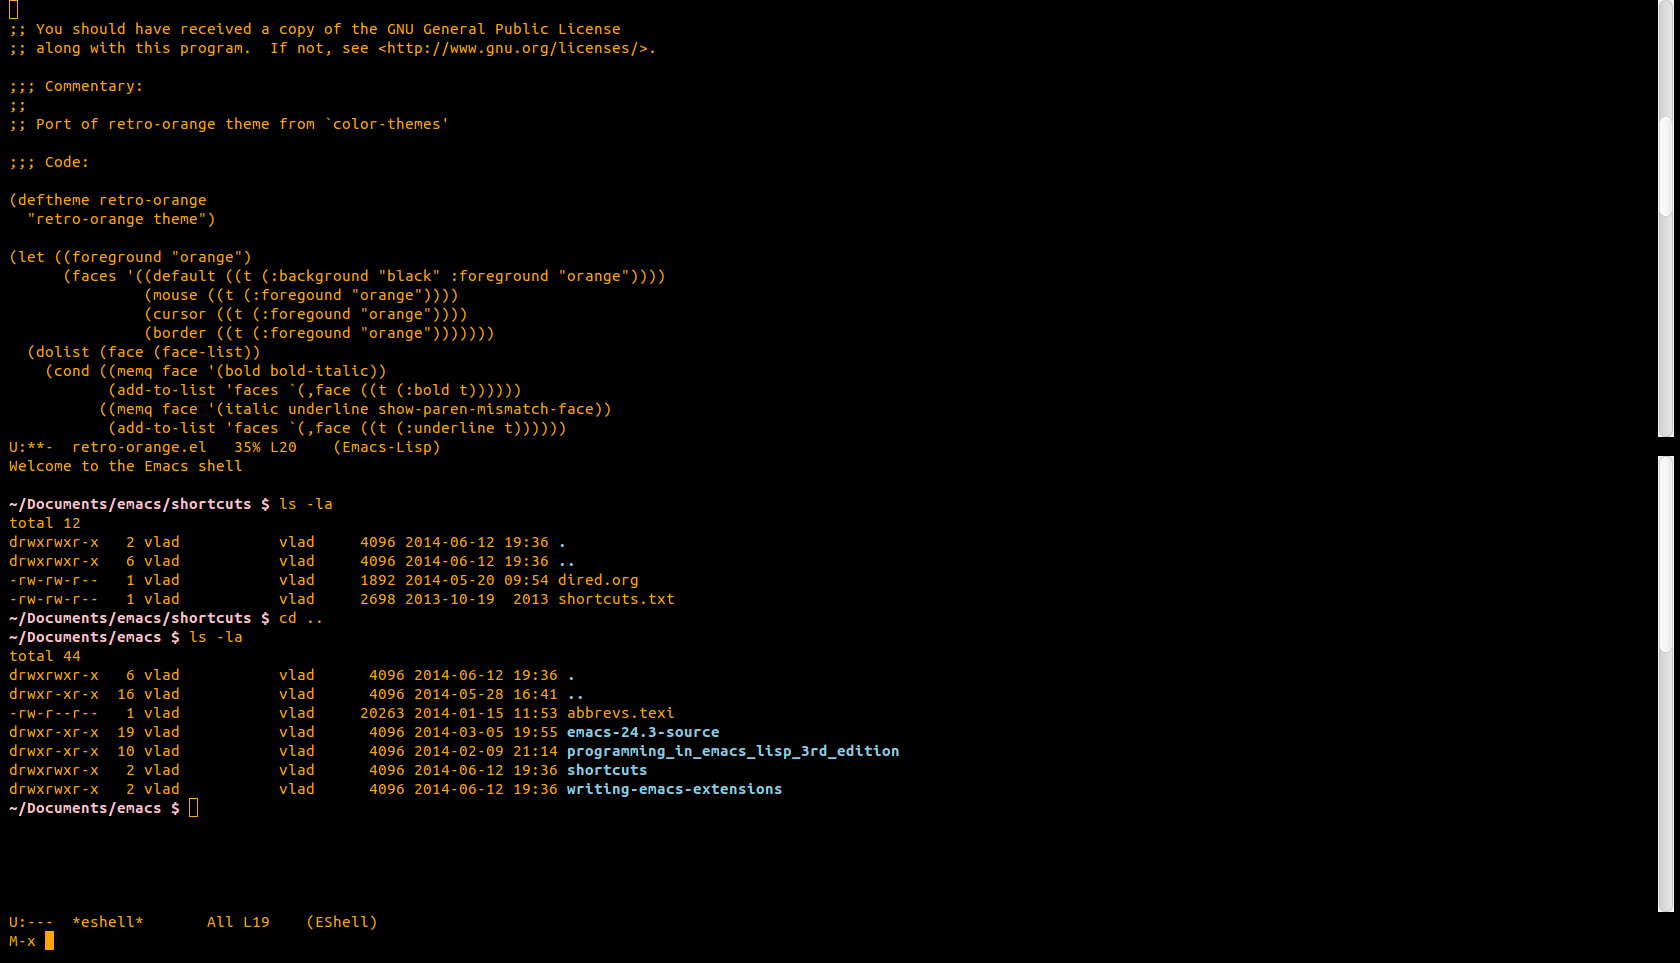Click the blue shortcuts directory name
The width and height of the screenshot is (1680, 963).
click(x=607, y=770)
